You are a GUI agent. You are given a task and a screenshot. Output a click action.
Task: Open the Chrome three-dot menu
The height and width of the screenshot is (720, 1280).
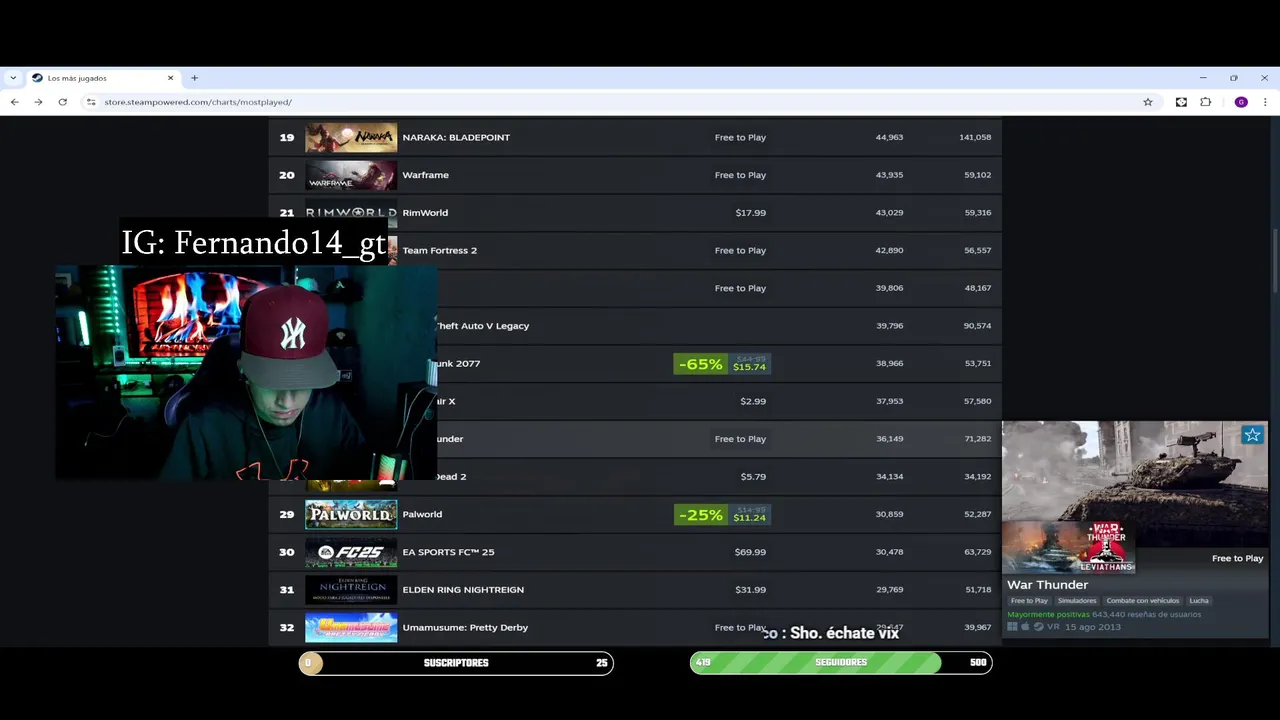pyautogui.click(x=1265, y=102)
